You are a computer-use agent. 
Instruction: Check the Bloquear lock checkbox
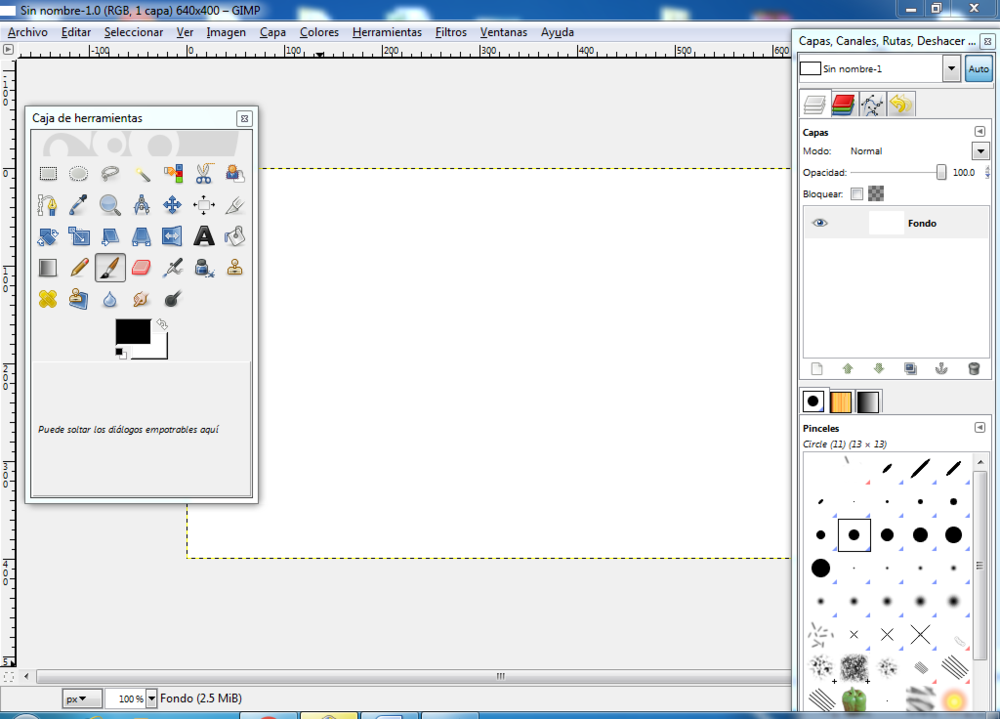click(x=857, y=194)
